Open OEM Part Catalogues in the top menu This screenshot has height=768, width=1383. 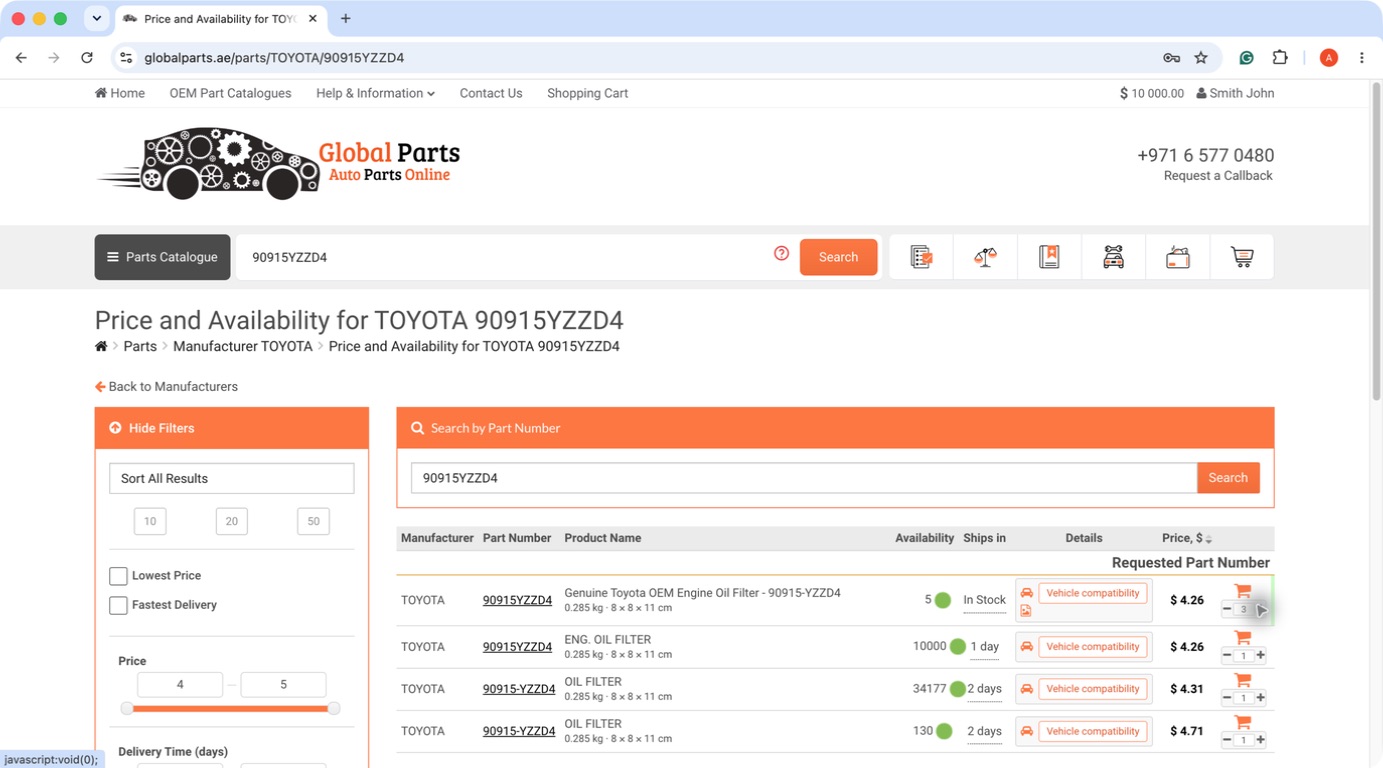230,93
